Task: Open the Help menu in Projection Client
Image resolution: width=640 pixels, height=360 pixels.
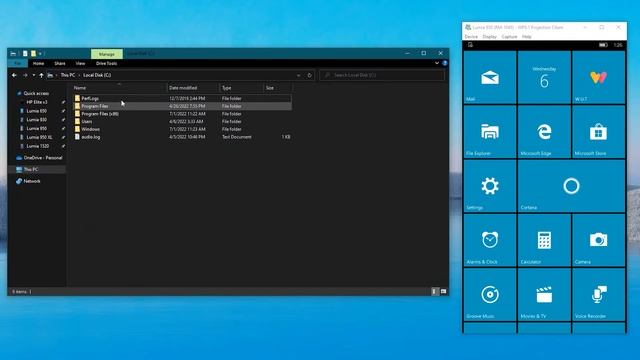Action: click(527, 37)
